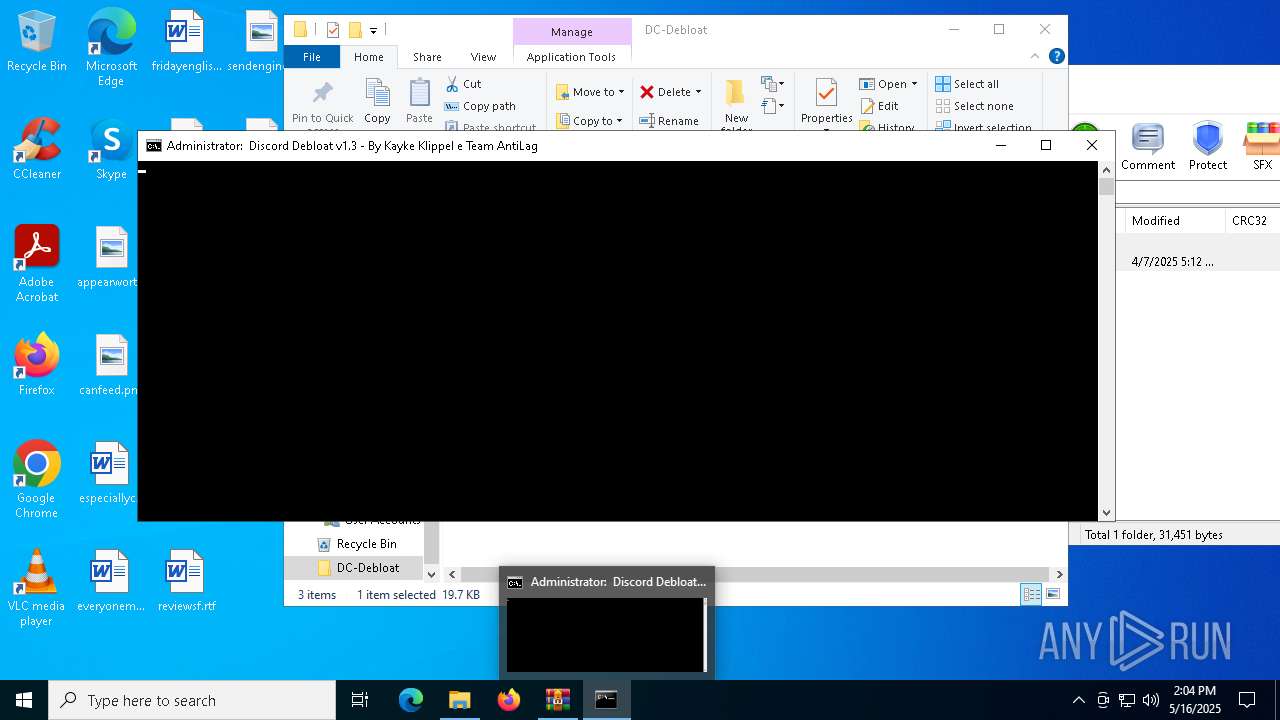The height and width of the screenshot is (720, 1280).
Task: Switch to the Home ribbon tab
Action: (368, 57)
